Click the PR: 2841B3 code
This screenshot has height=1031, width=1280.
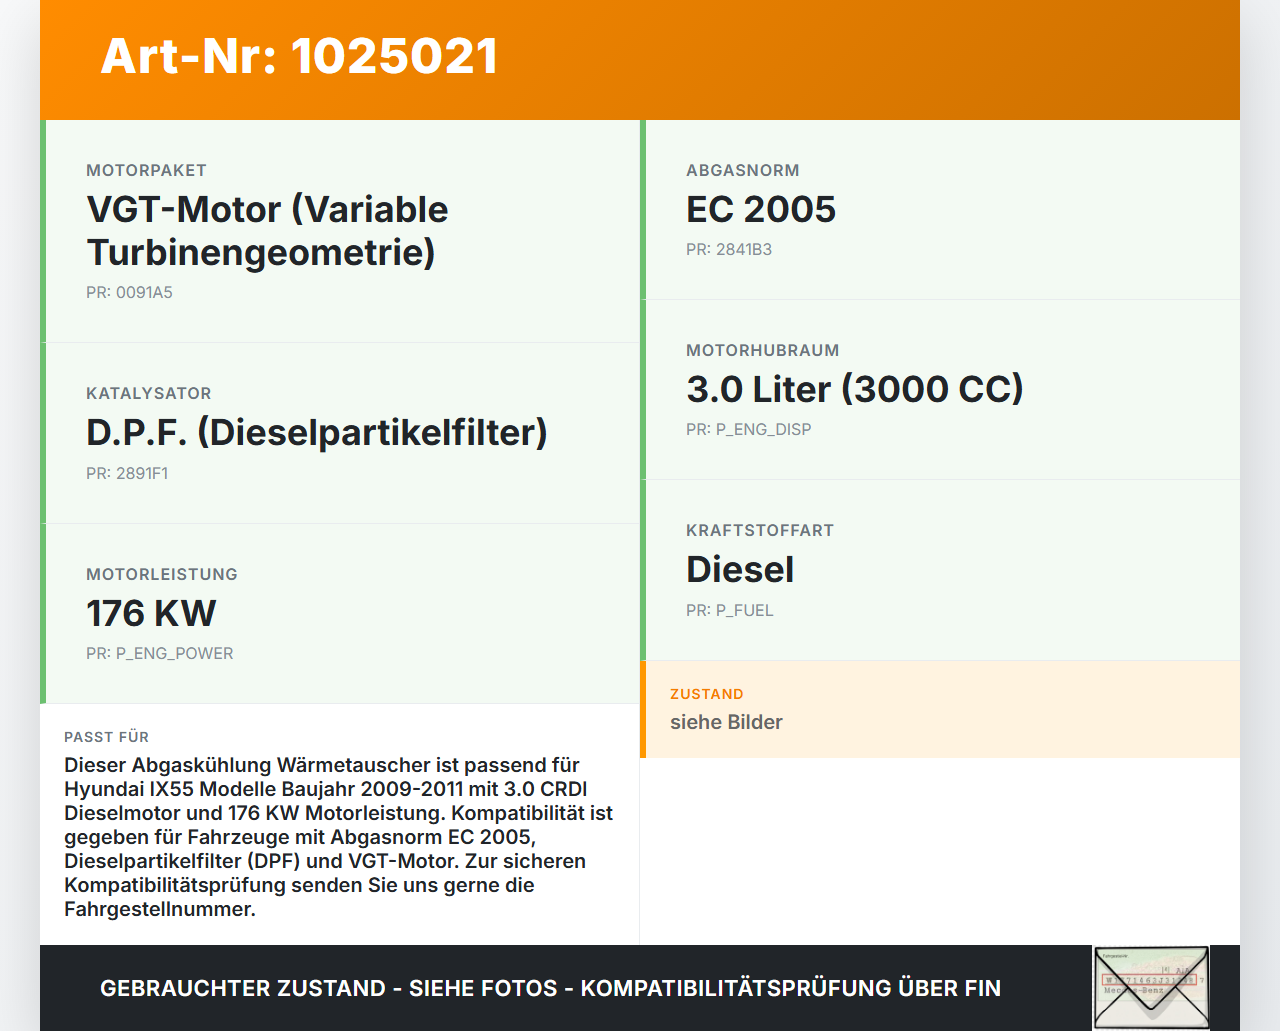coord(729,249)
